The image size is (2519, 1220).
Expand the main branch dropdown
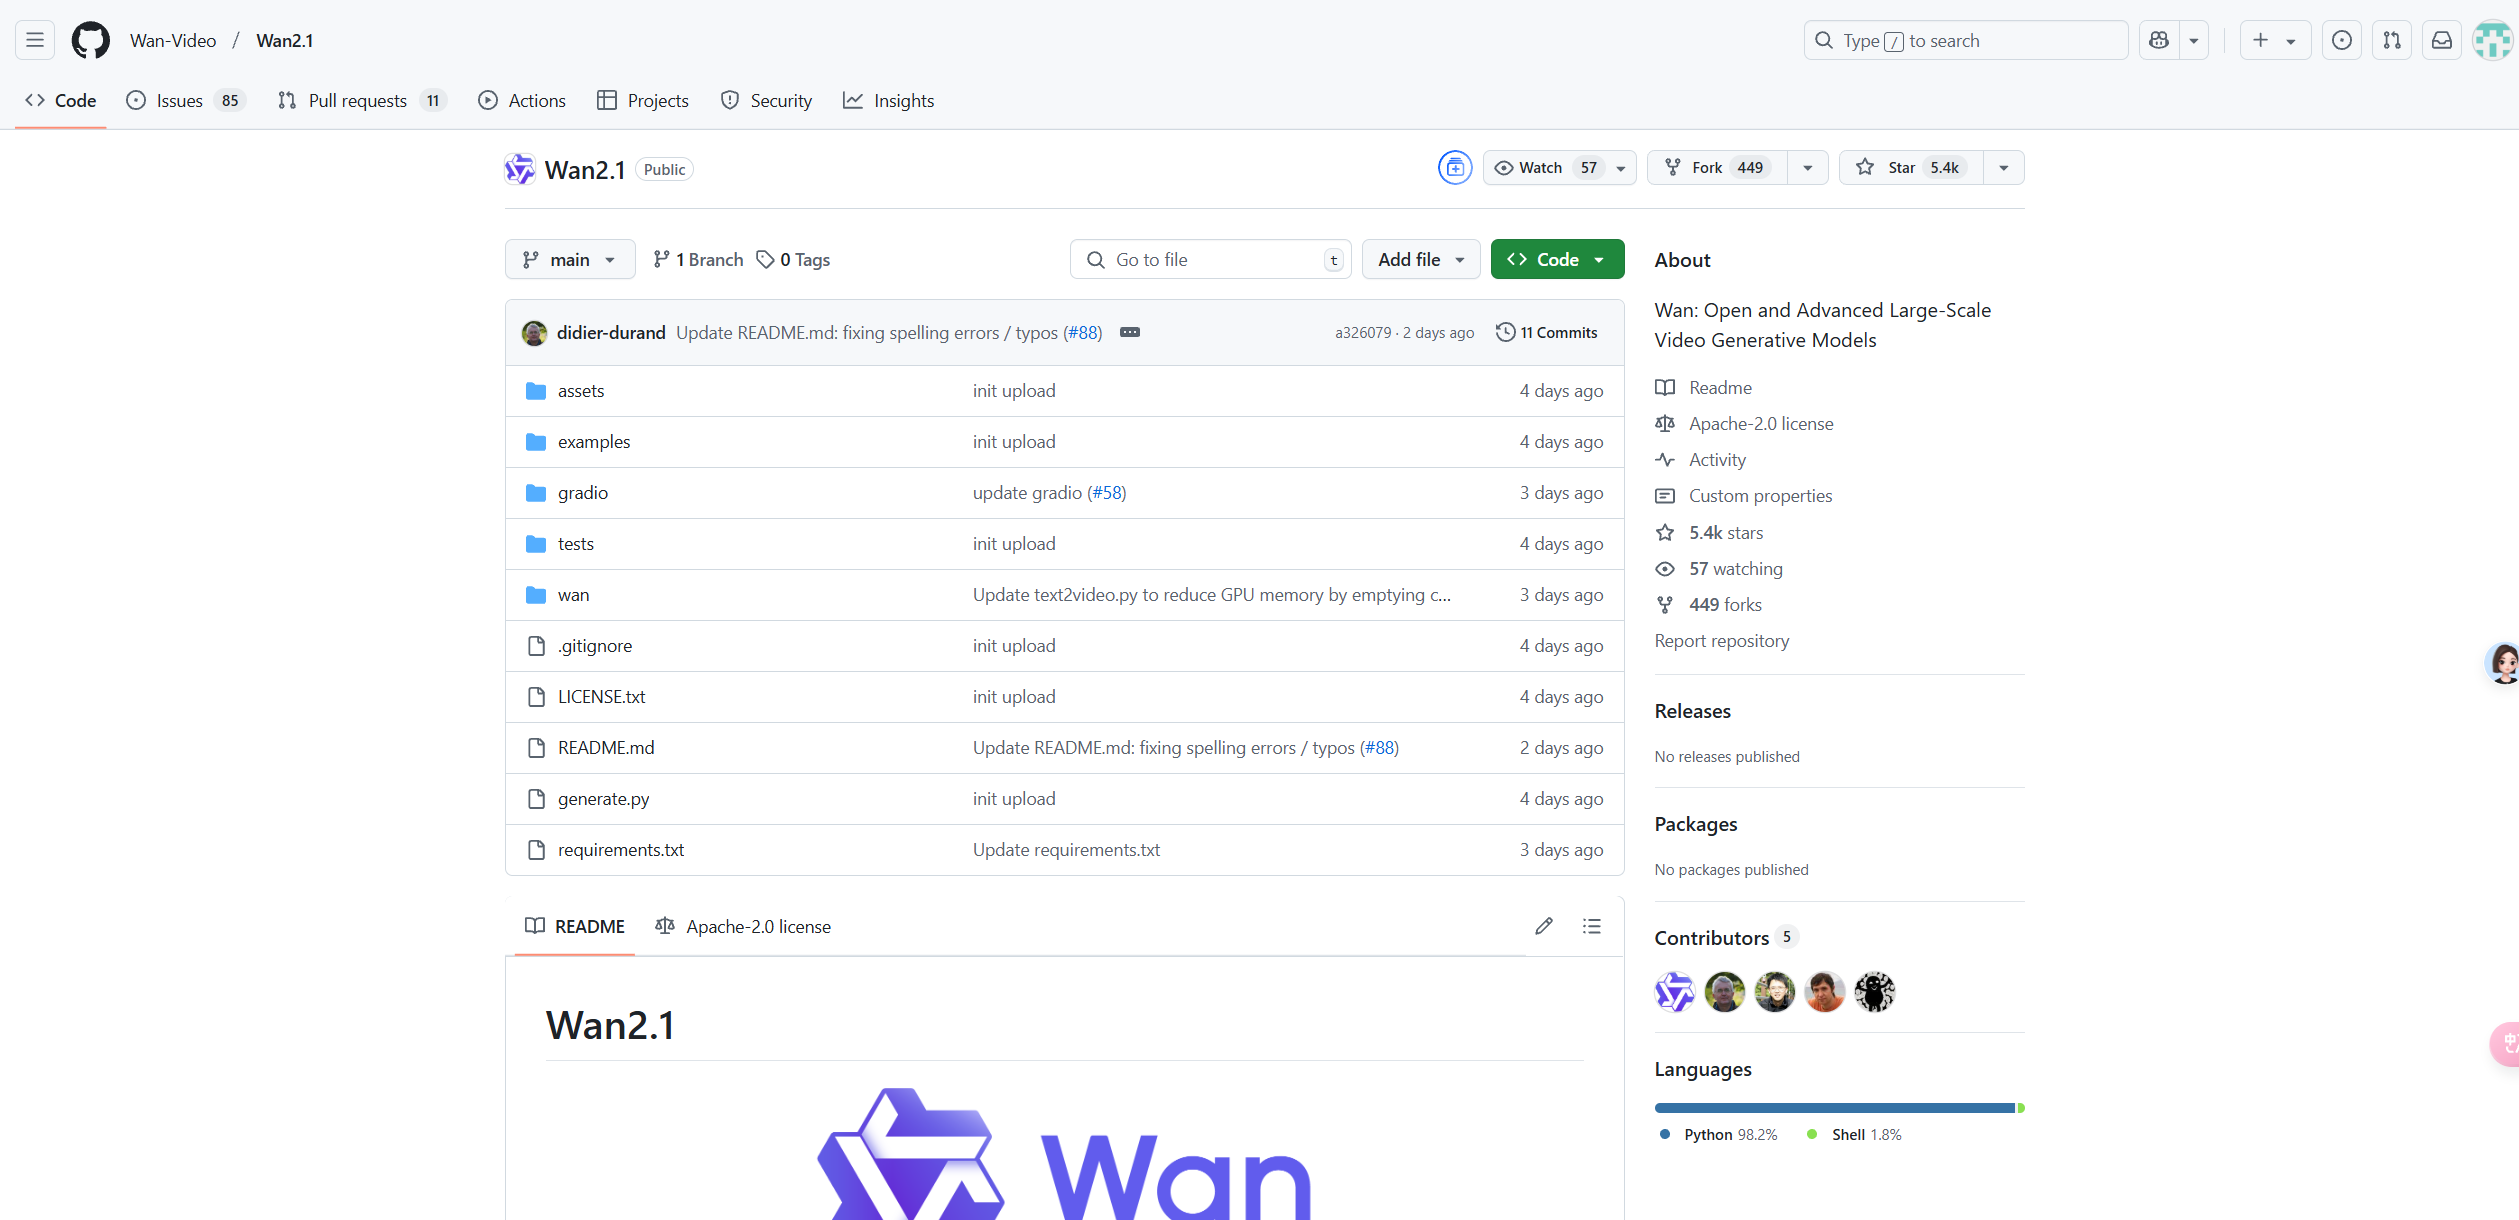tap(569, 260)
